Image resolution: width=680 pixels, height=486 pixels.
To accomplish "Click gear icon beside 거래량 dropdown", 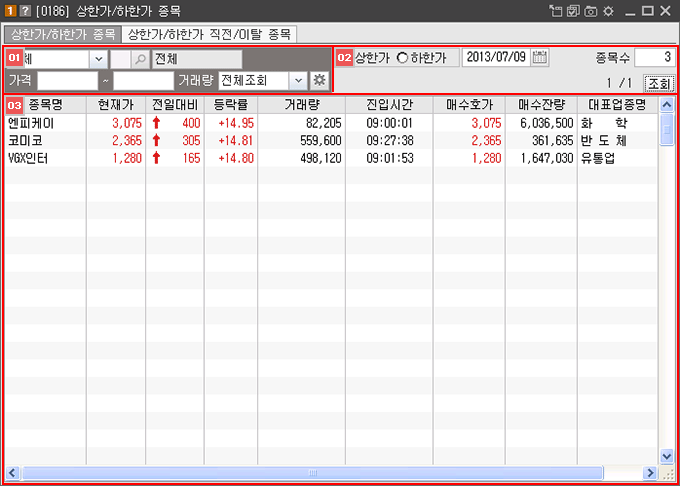I will click(x=320, y=80).
